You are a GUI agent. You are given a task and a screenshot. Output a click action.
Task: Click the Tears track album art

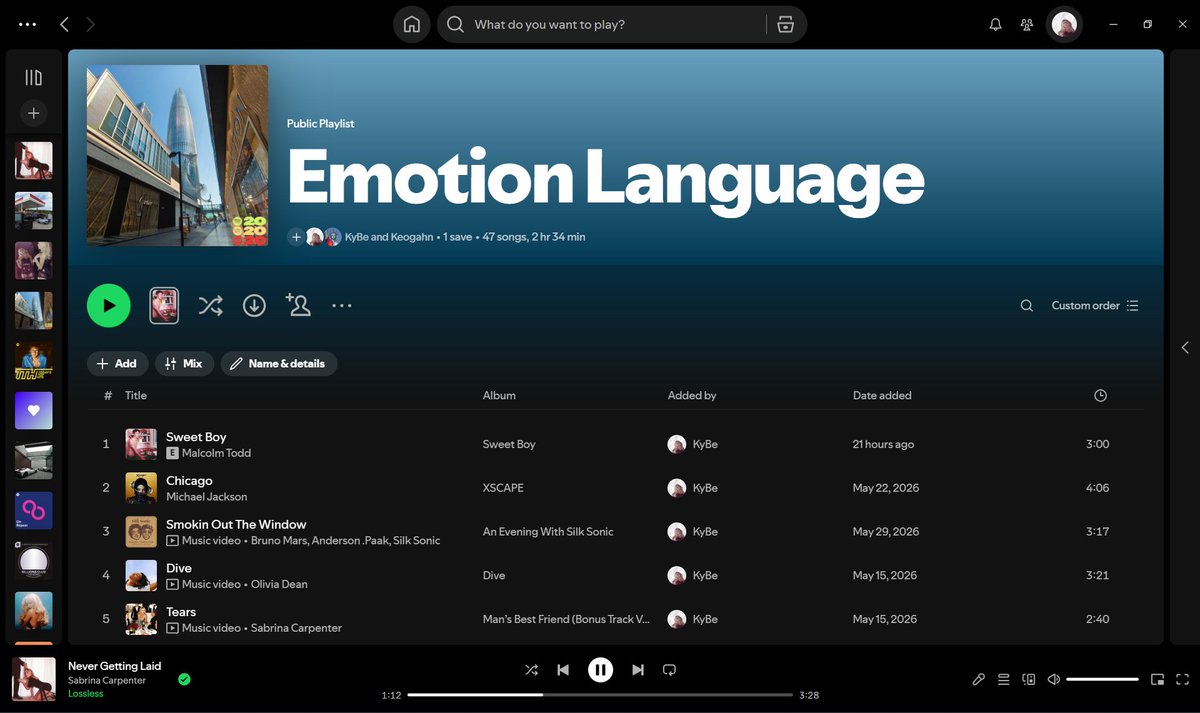pyautogui.click(x=141, y=619)
